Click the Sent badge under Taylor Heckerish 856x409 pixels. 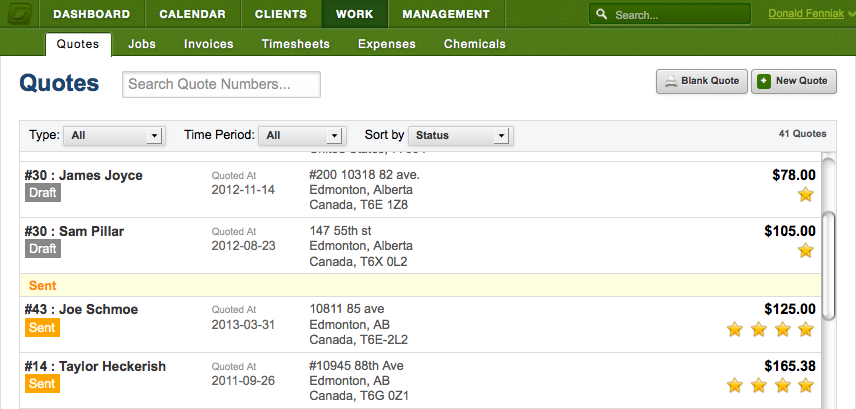tap(42, 384)
